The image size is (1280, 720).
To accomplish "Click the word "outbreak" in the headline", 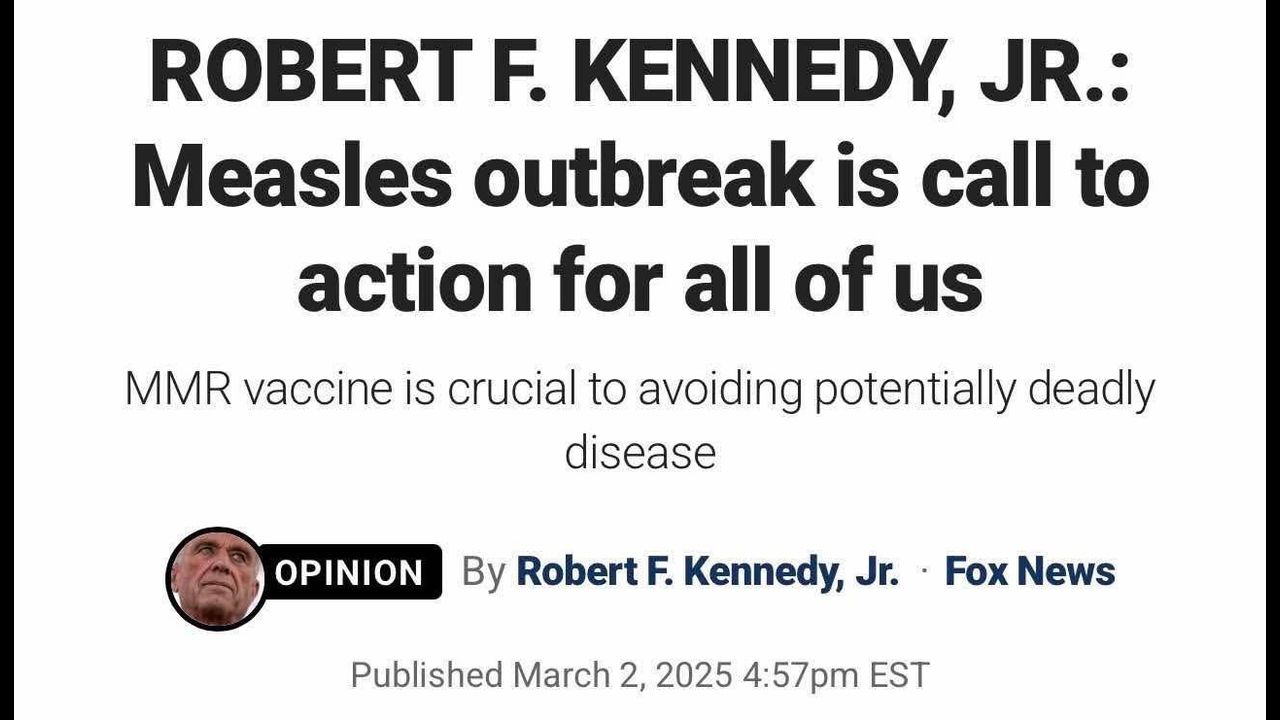I will 641,178.
